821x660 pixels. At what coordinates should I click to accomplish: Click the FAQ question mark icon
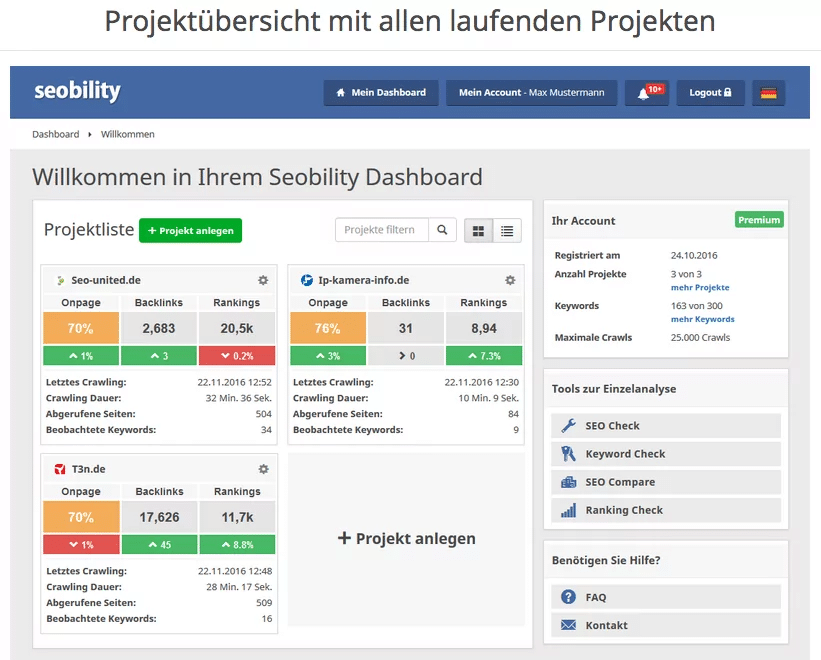[x=568, y=597]
